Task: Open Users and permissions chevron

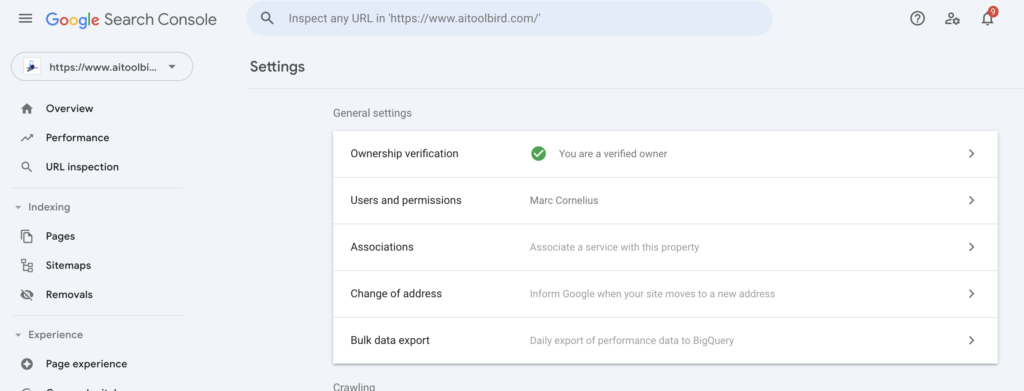Action: 971,200
